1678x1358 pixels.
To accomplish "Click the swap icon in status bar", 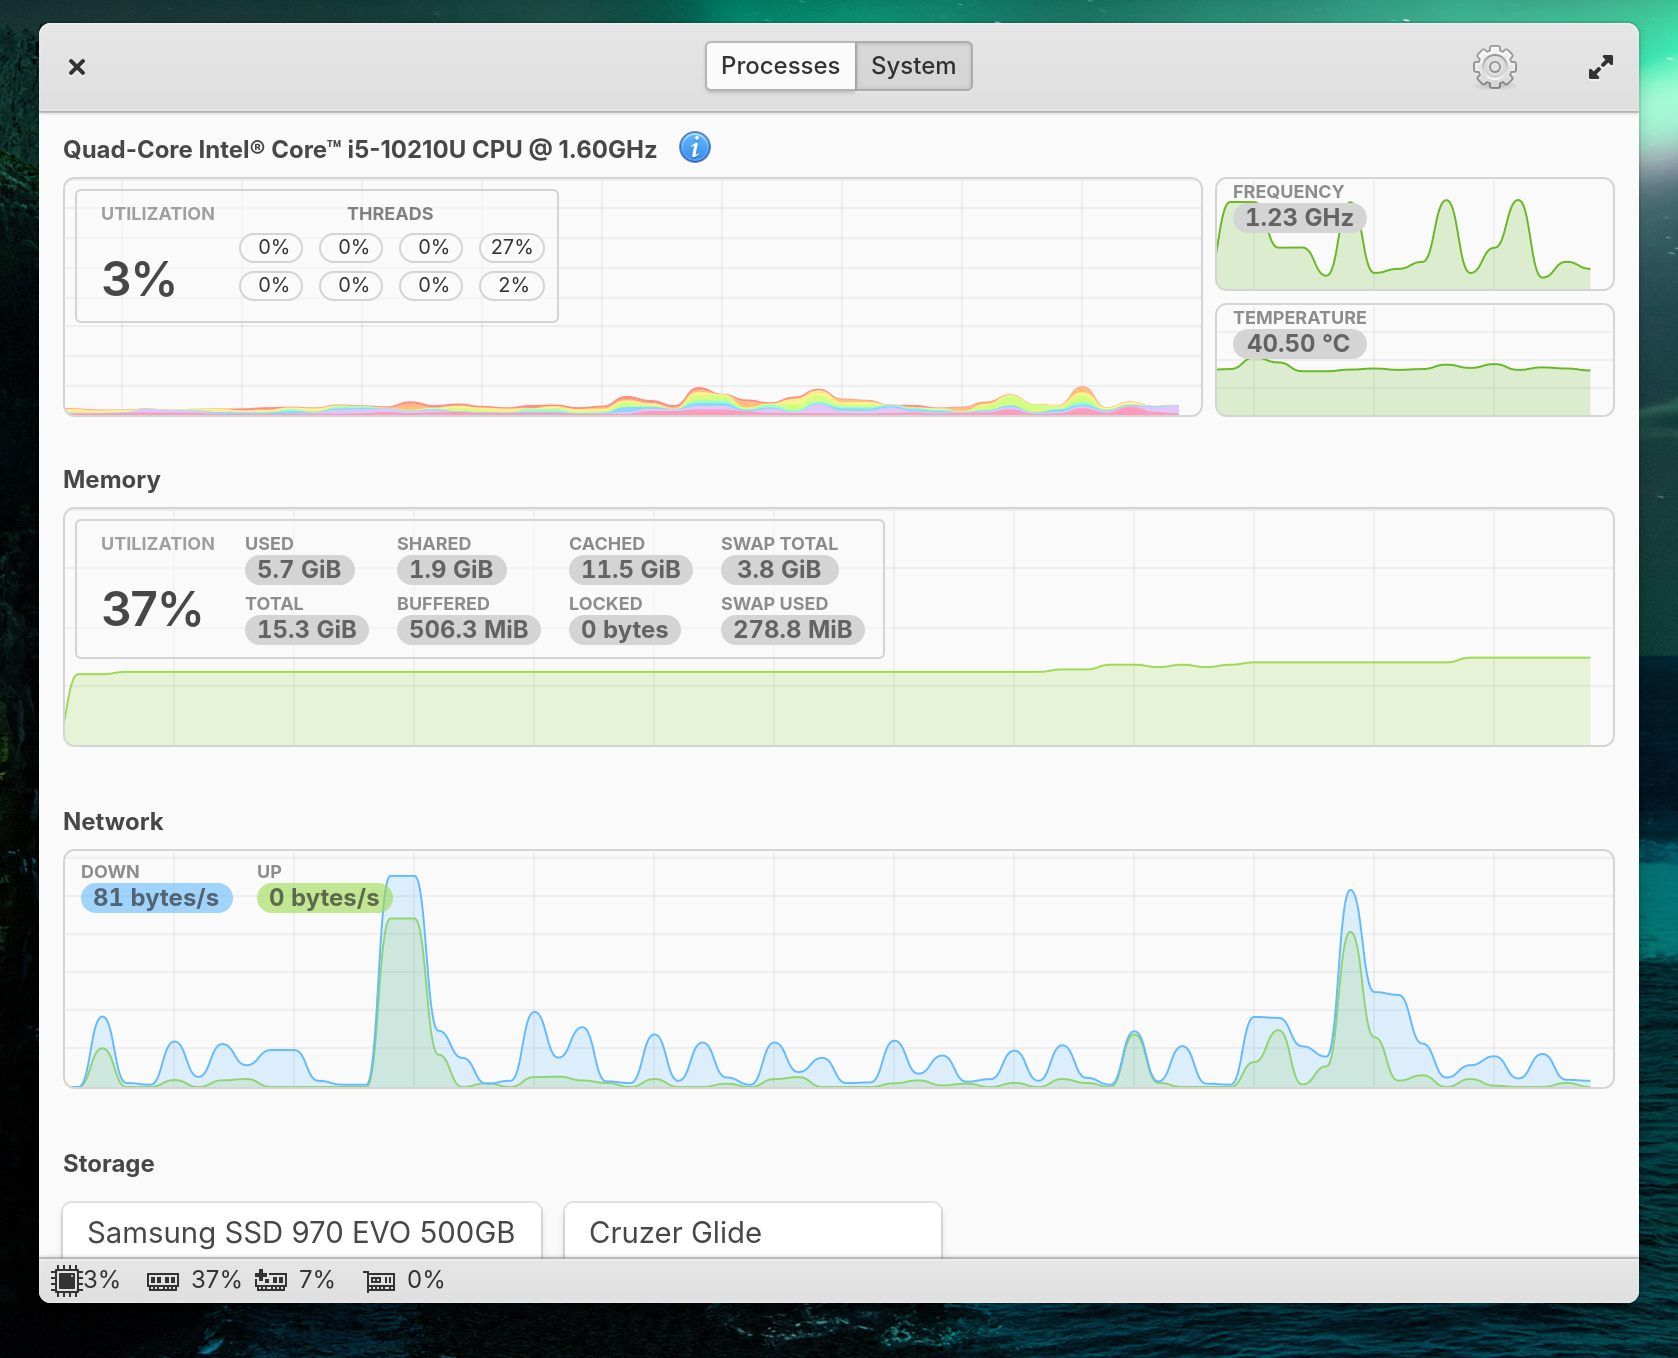I will click(271, 1280).
